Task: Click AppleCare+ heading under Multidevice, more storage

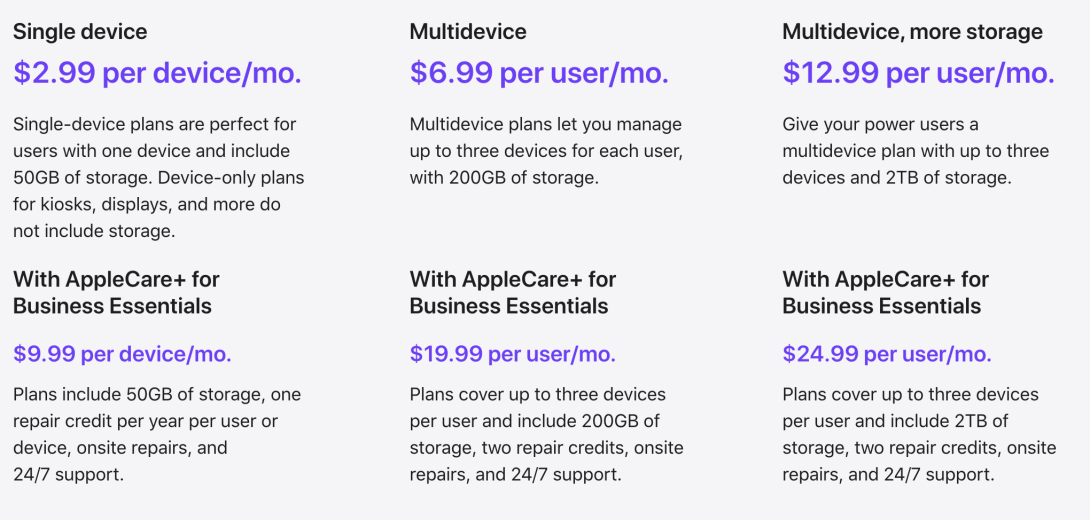Action: pyautogui.click(x=886, y=292)
